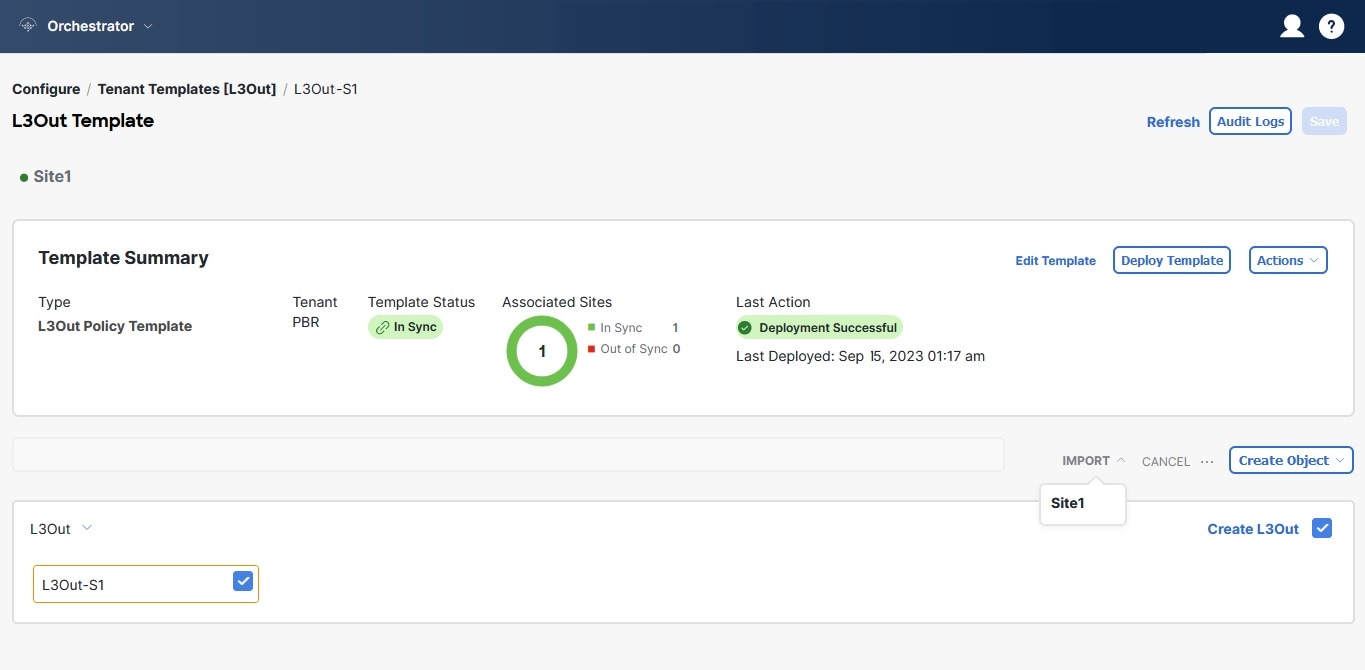Open the user profile icon
1365x670 pixels.
[1292, 26]
